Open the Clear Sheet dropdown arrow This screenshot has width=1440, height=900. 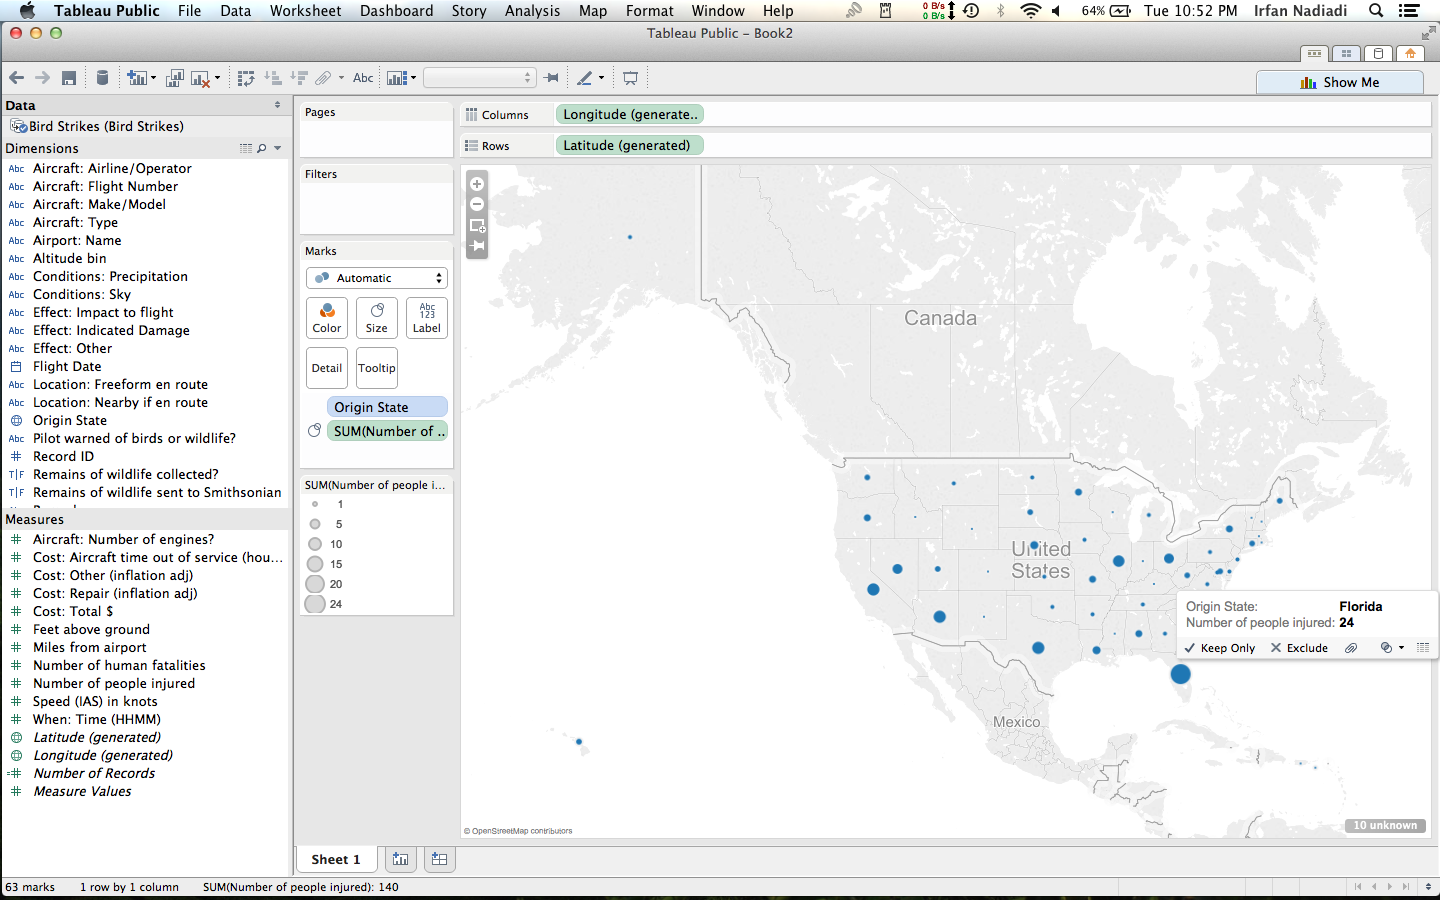(x=217, y=78)
